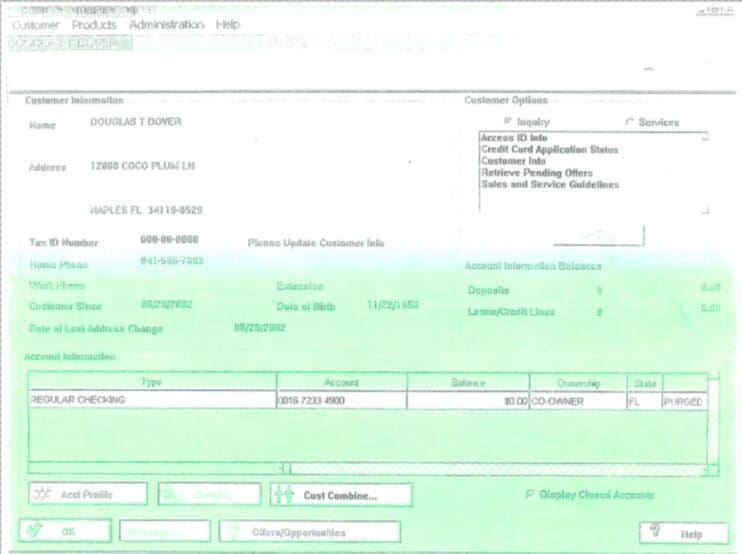
Task: Click the Balance column header
Action: click(468, 382)
